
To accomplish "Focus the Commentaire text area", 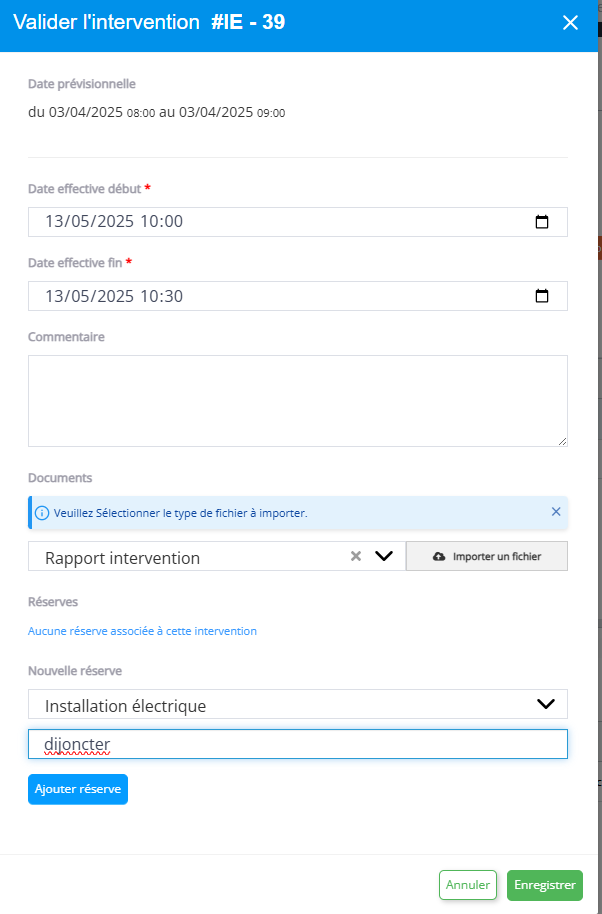I will point(298,401).
